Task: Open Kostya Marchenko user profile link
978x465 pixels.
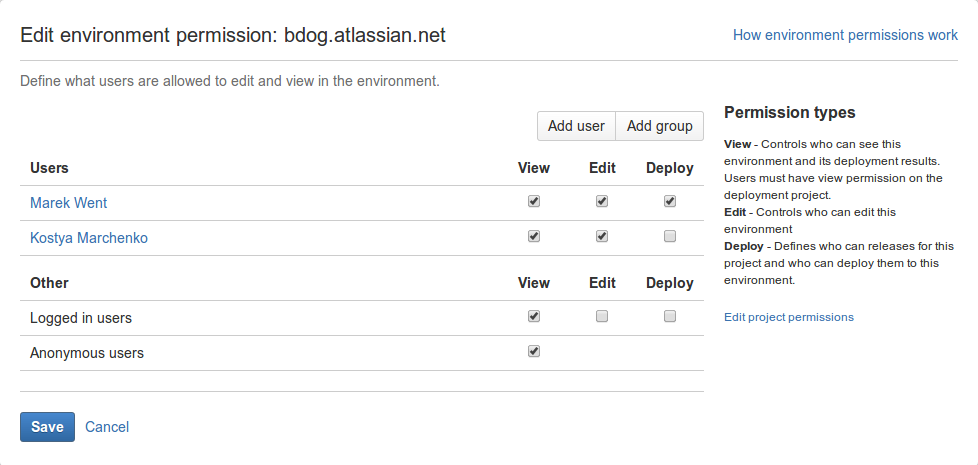Action: [89, 237]
